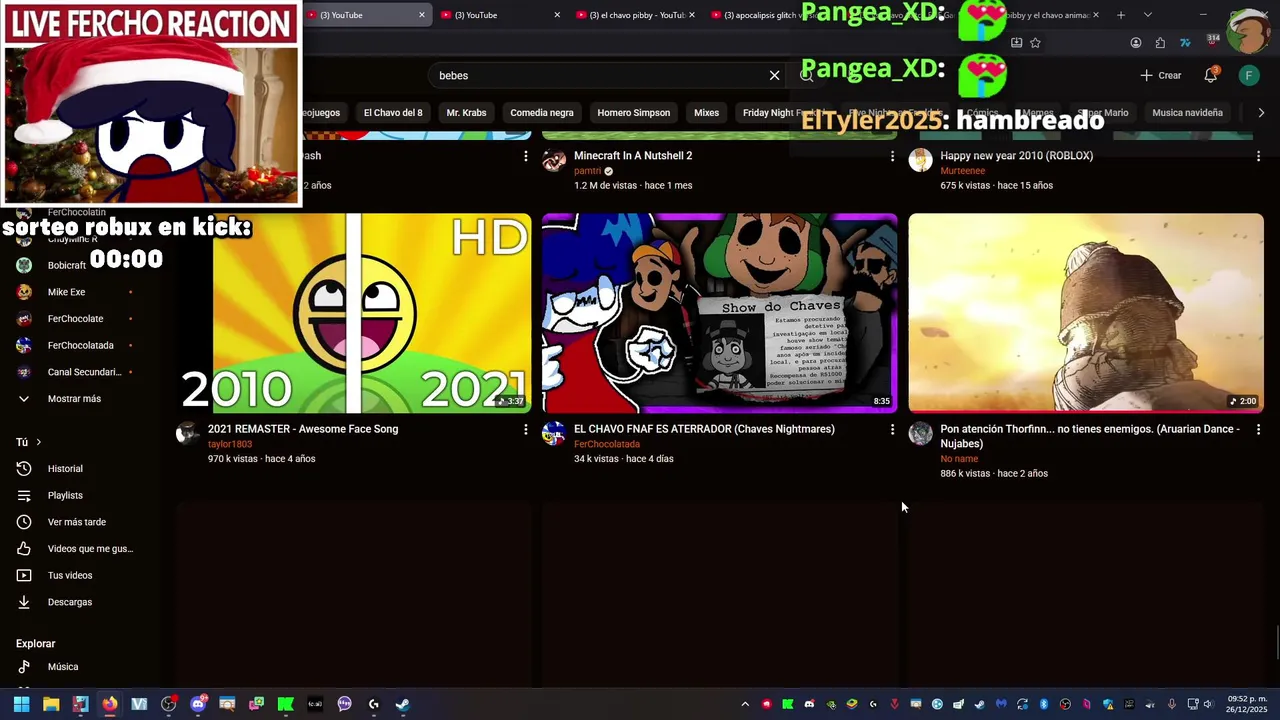Image resolution: width=1280 pixels, height=720 pixels.
Task: Bookmark this page with star icon
Action: [x=1035, y=43]
